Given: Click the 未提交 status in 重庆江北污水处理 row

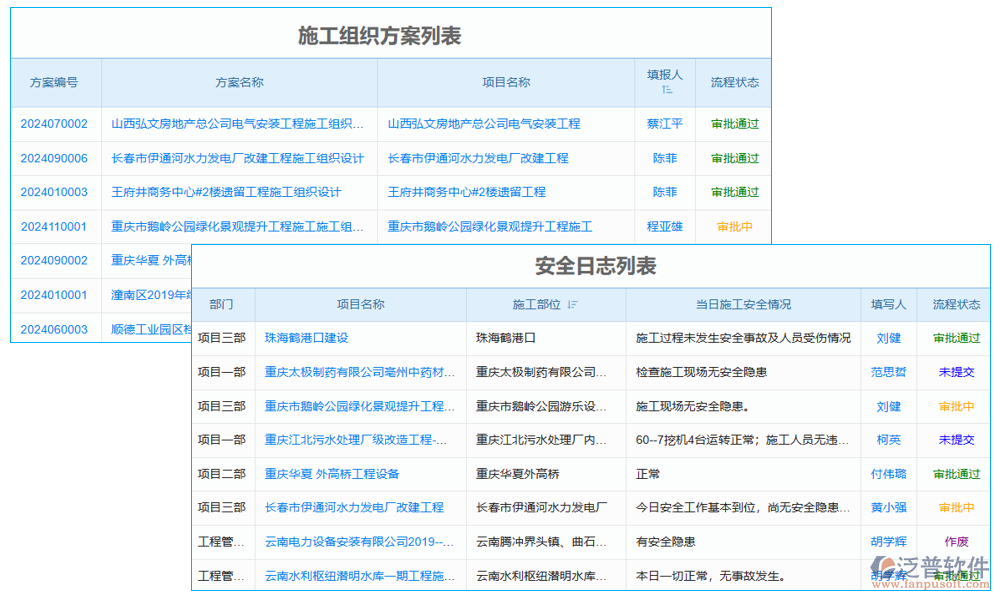Looking at the screenshot, I should 955,440.
